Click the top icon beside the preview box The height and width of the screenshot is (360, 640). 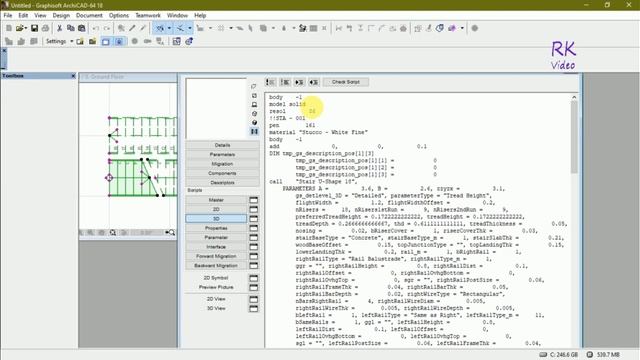tap(254, 86)
